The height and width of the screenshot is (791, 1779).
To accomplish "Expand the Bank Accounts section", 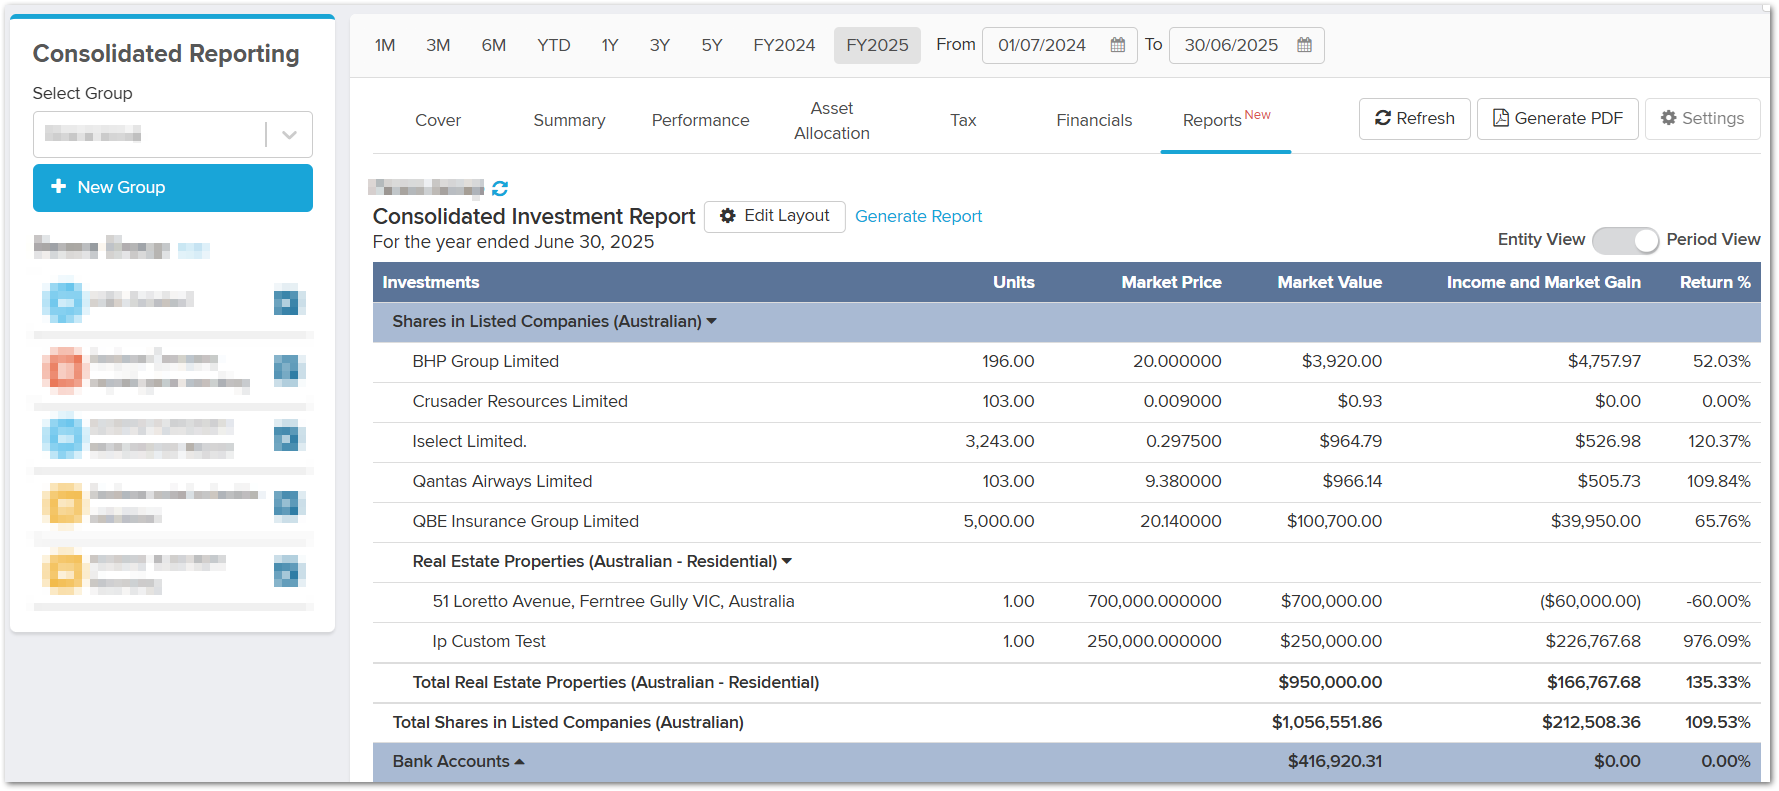I will pos(519,762).
